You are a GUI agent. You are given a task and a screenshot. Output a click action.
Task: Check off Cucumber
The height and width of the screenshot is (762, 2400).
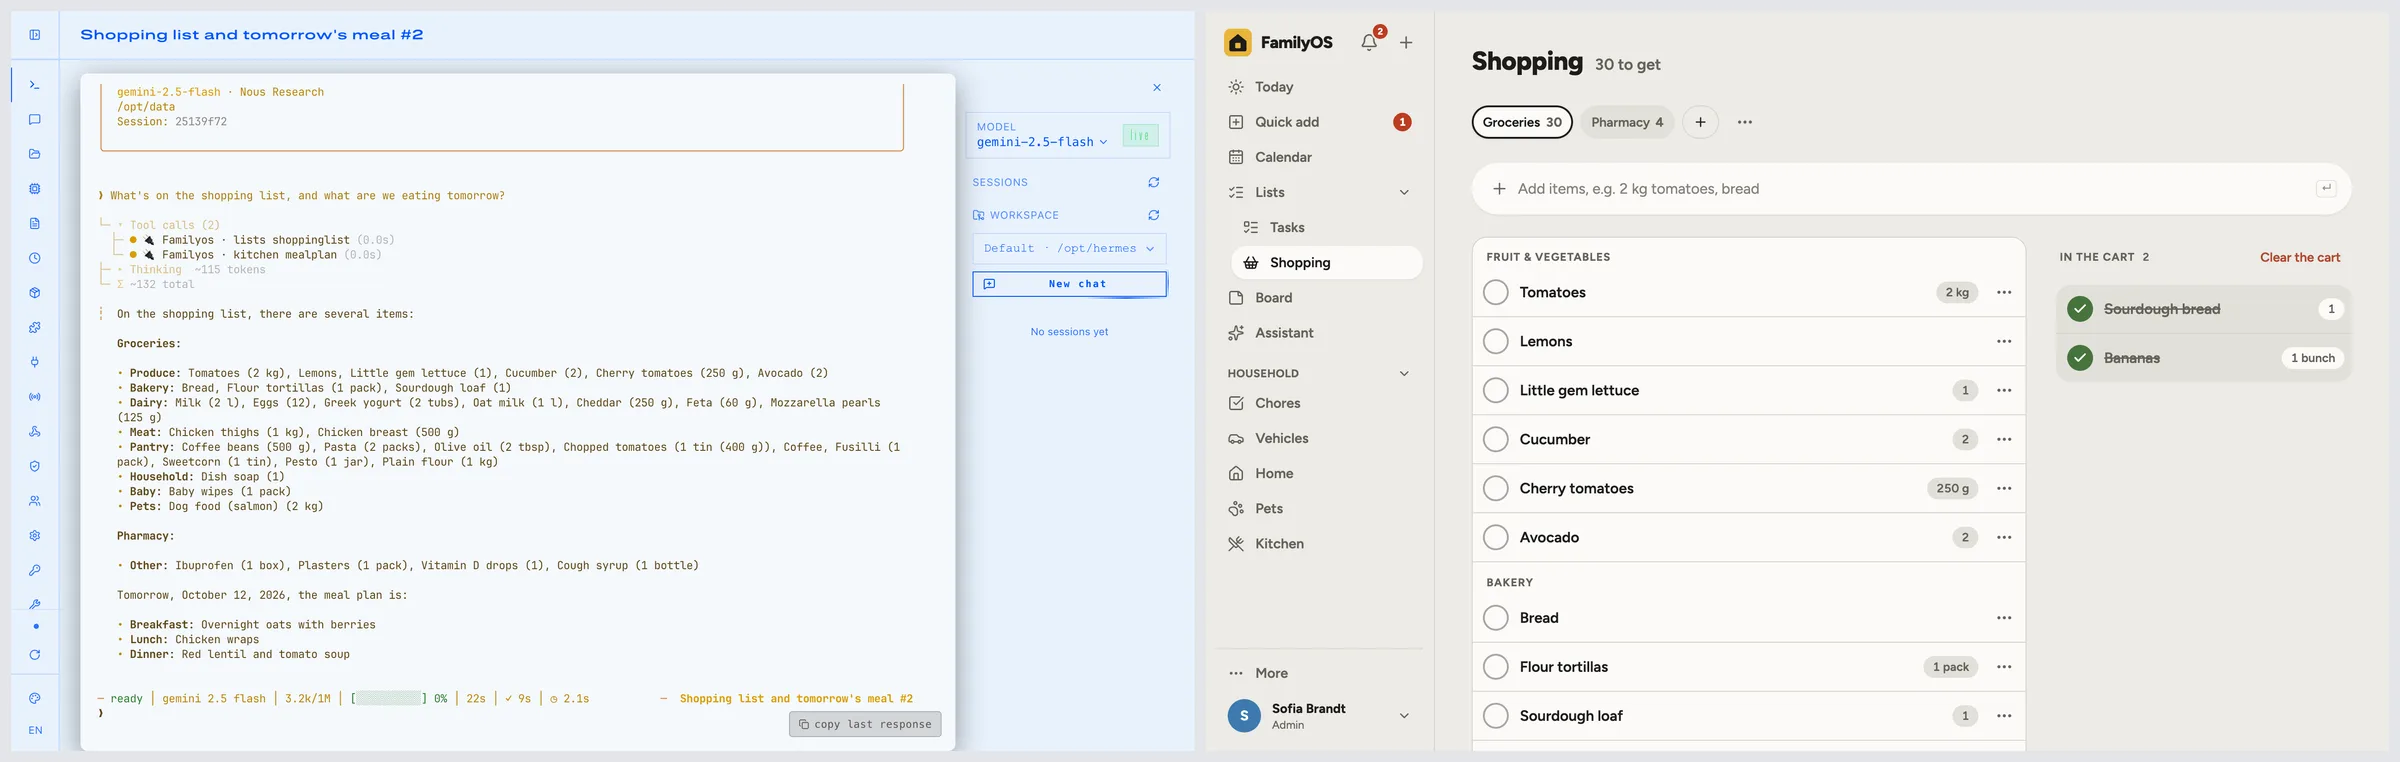(1496, 439)
